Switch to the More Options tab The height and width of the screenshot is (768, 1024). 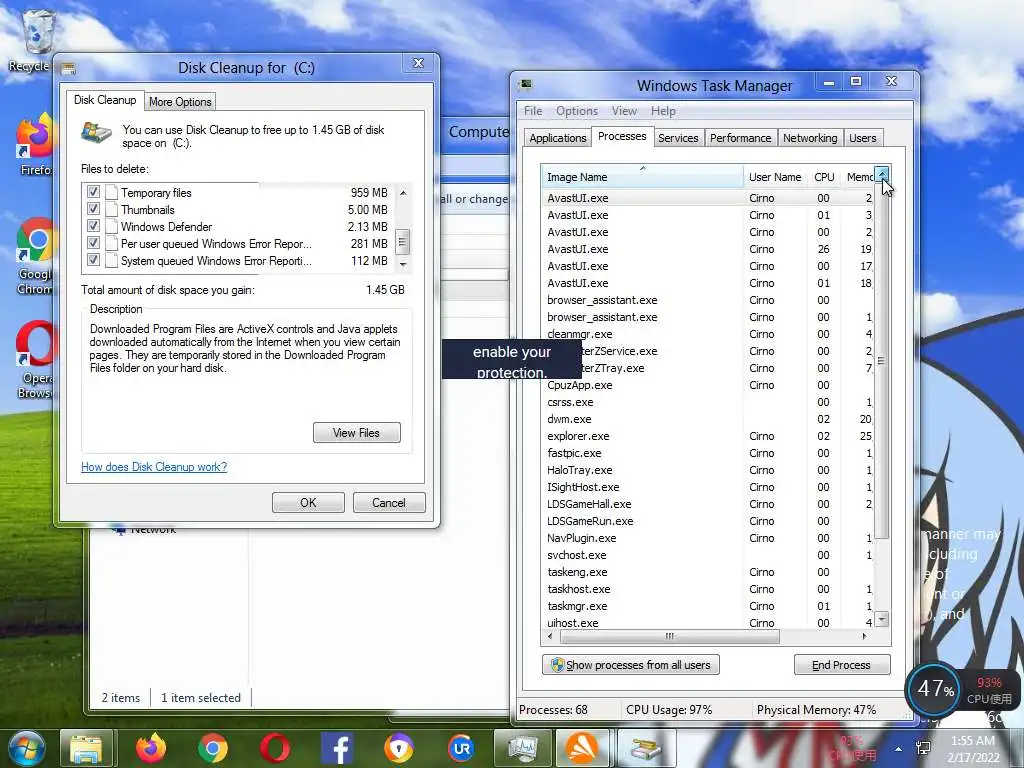[x=180, y=102]
